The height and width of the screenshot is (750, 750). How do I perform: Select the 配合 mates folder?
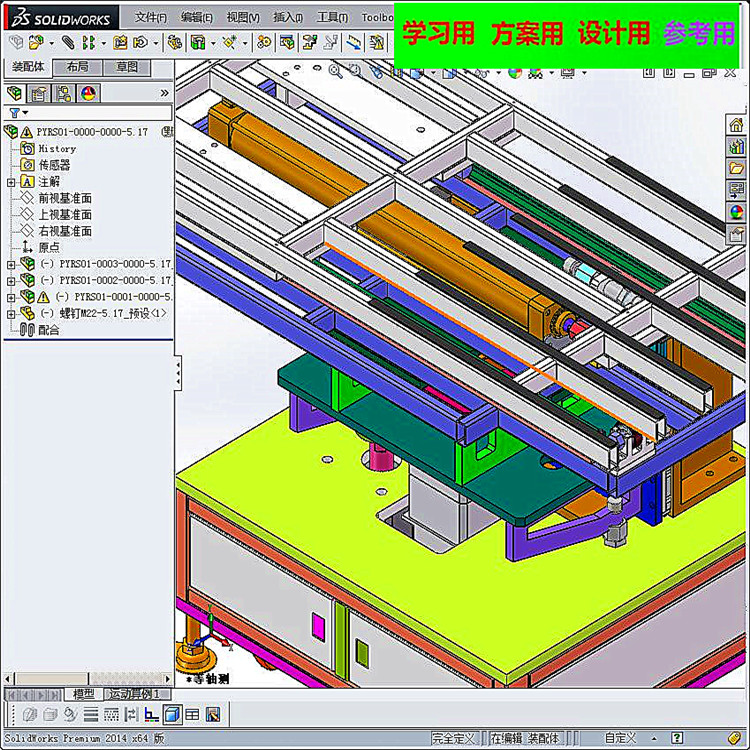tap(48, 330)
